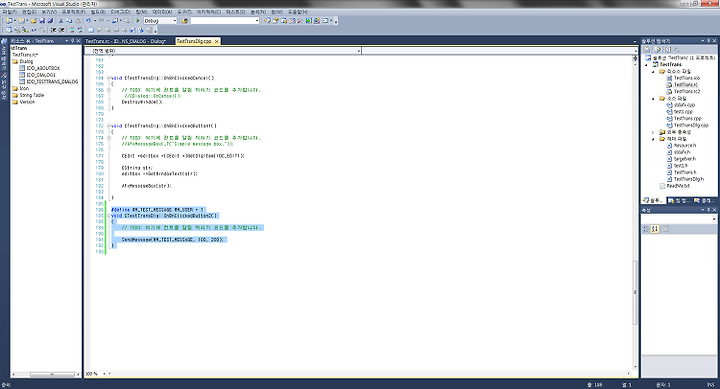The width and height of the screenshot is (720, 389).
Task: Click the members dropdown field above code
Action: coord(500,51)
